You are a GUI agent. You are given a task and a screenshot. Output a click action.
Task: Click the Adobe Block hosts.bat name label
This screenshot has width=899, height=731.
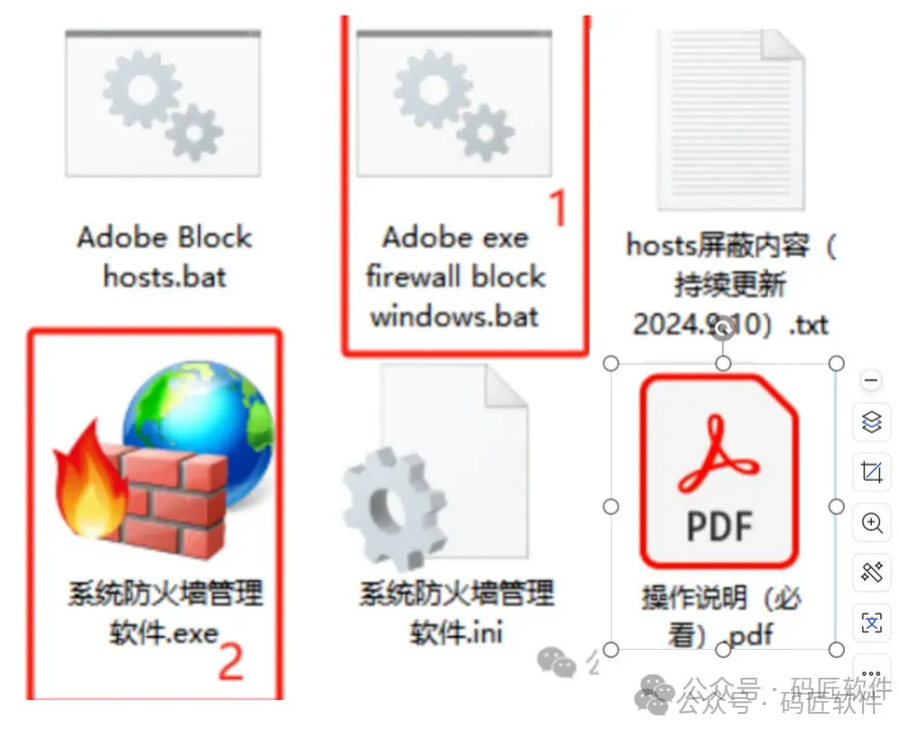tap(165, 257)
